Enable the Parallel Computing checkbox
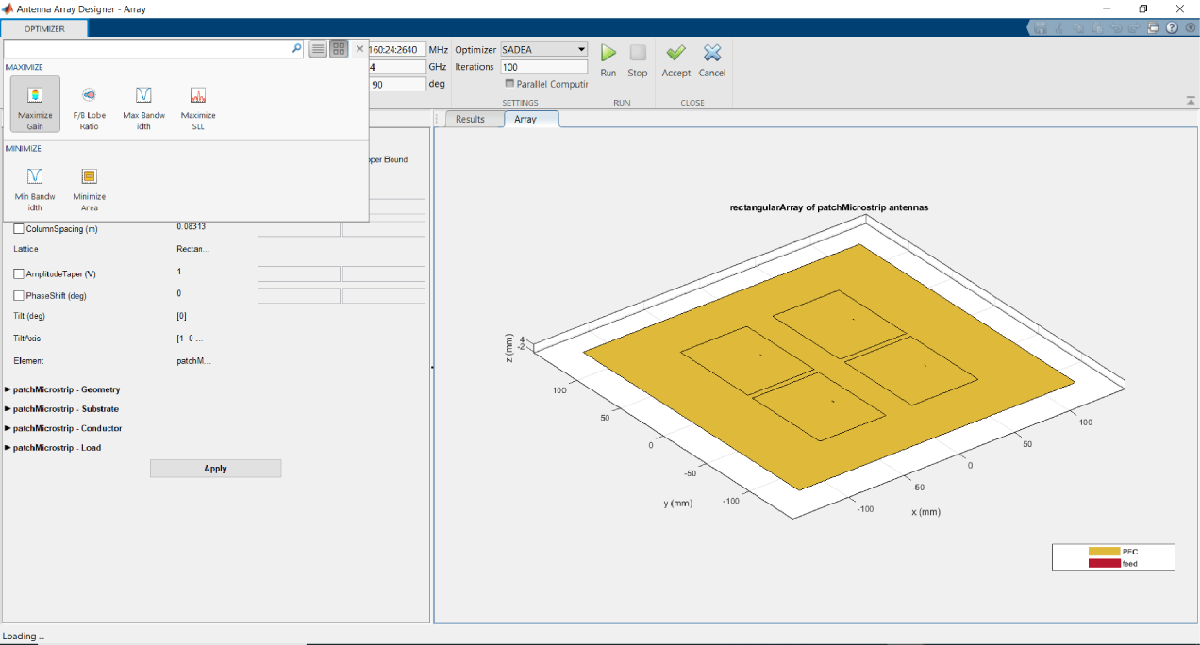This screenshot has width=1200, height=645. point(510,84)
